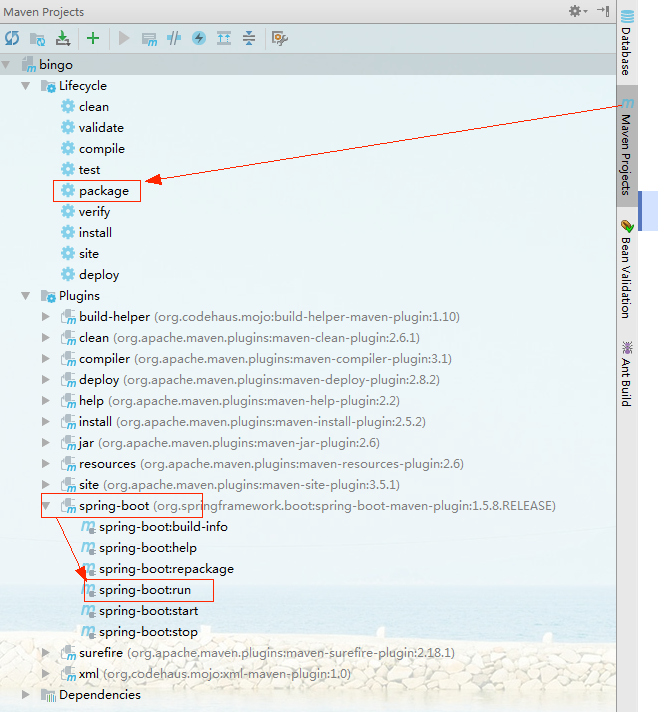658x712 pixels.
Task: Click Show Dependencies toolbar icon
Action: pyautogui.click(x=224, y=38)
